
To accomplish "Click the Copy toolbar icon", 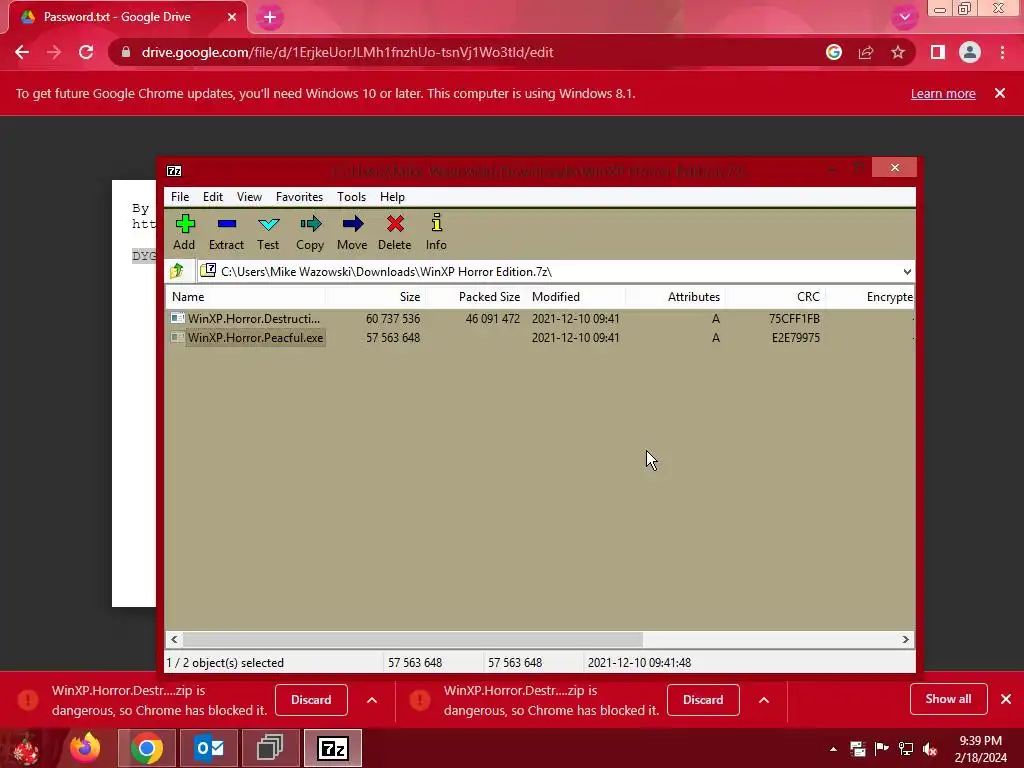I will [x=310, y=232].
